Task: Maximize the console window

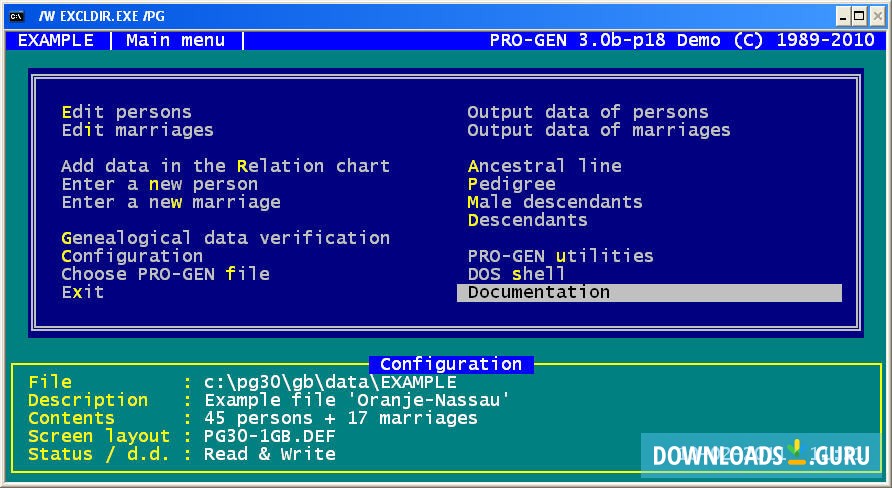Action: [859, 16]
